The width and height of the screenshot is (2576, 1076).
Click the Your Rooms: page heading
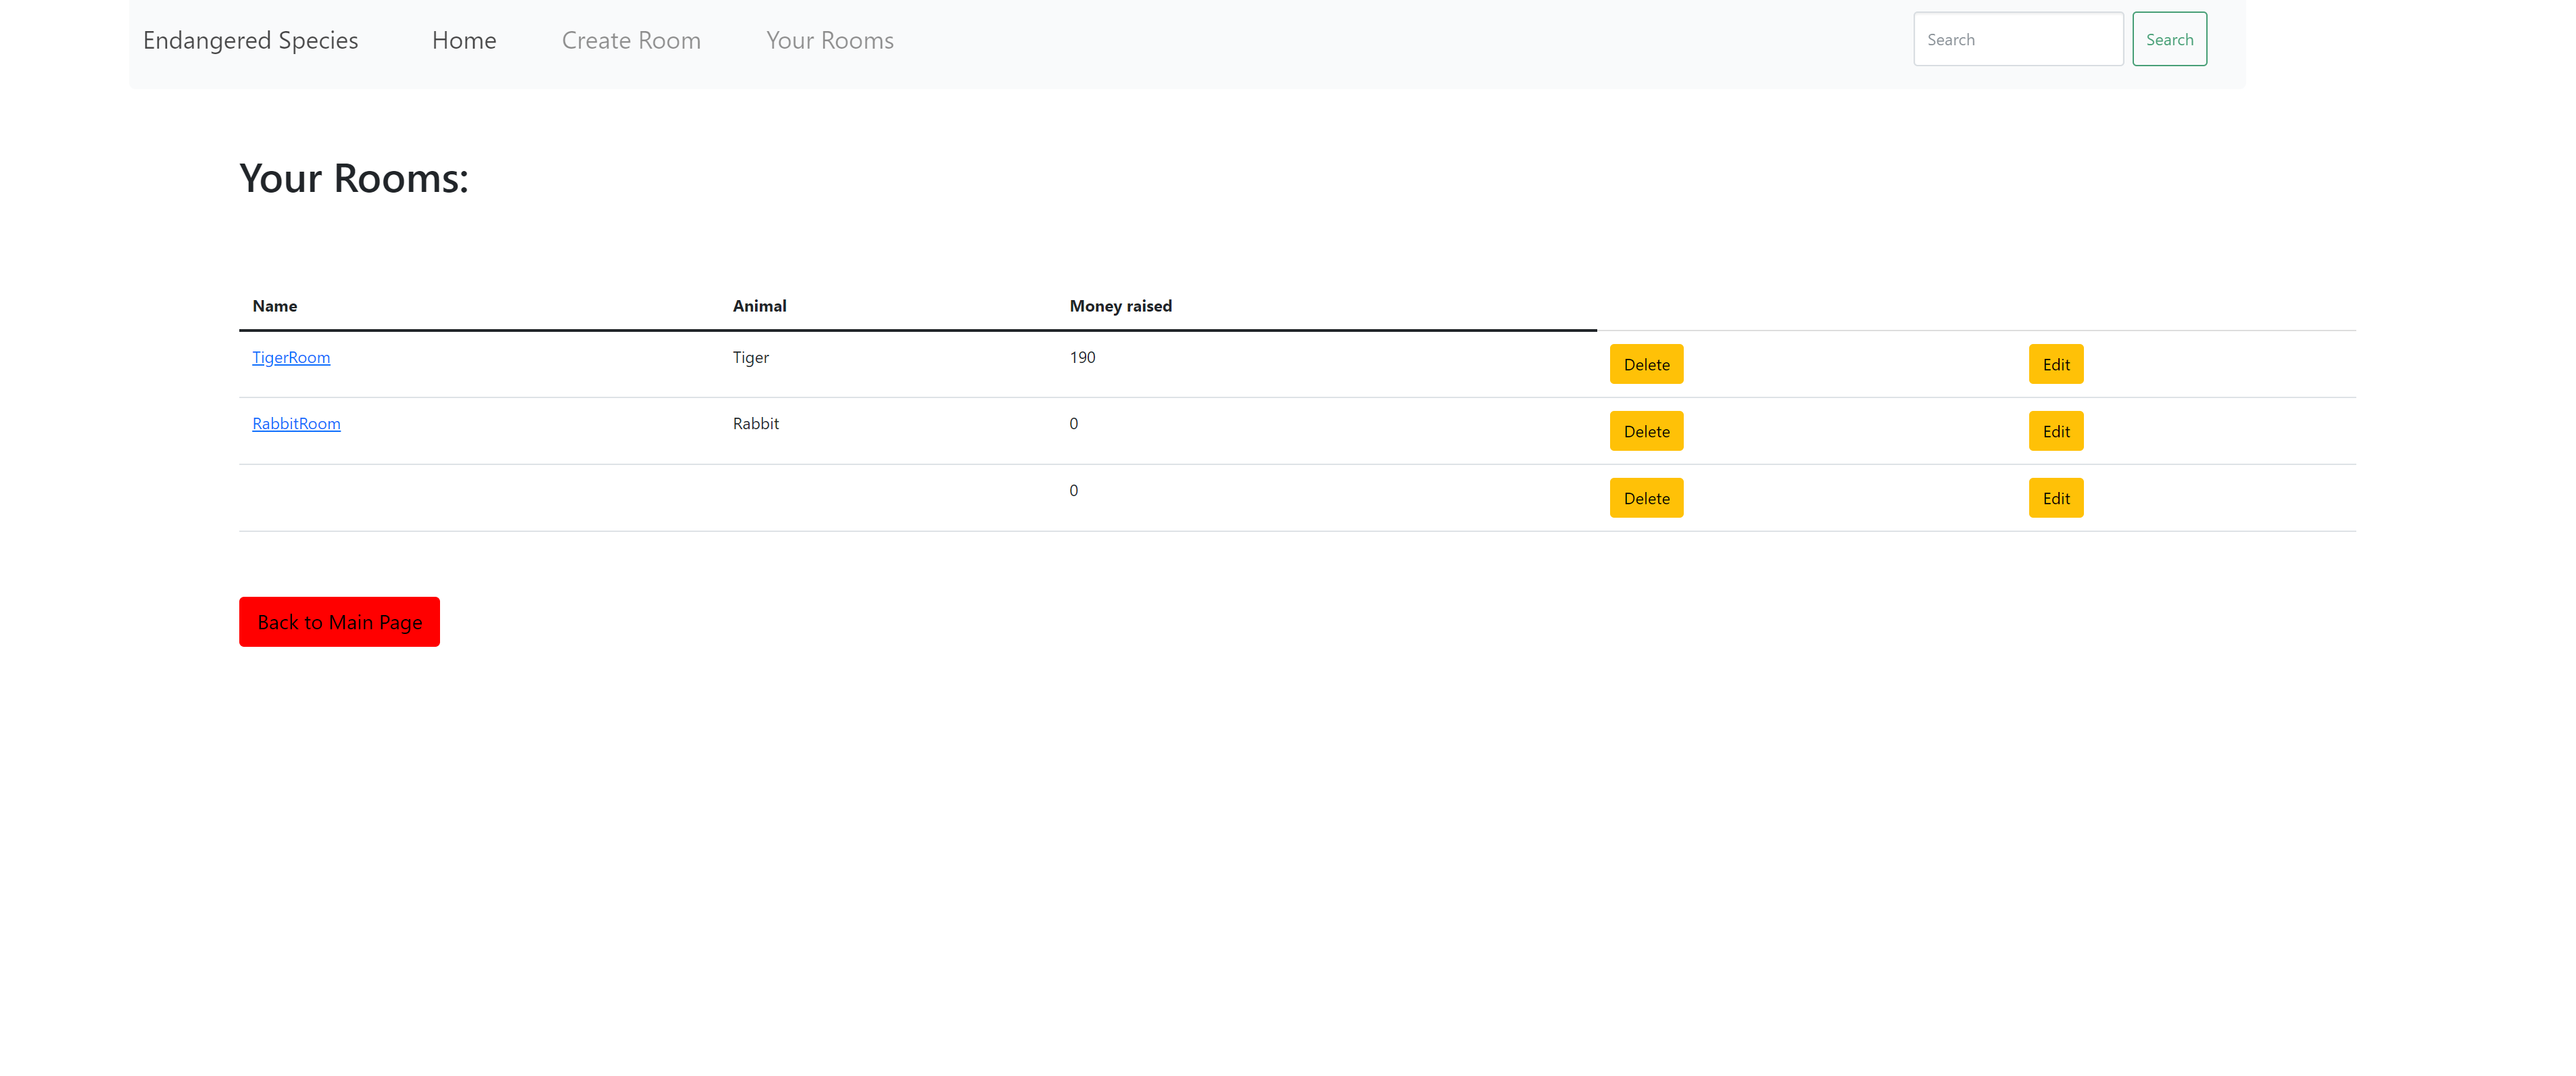[x=354, y=178]
